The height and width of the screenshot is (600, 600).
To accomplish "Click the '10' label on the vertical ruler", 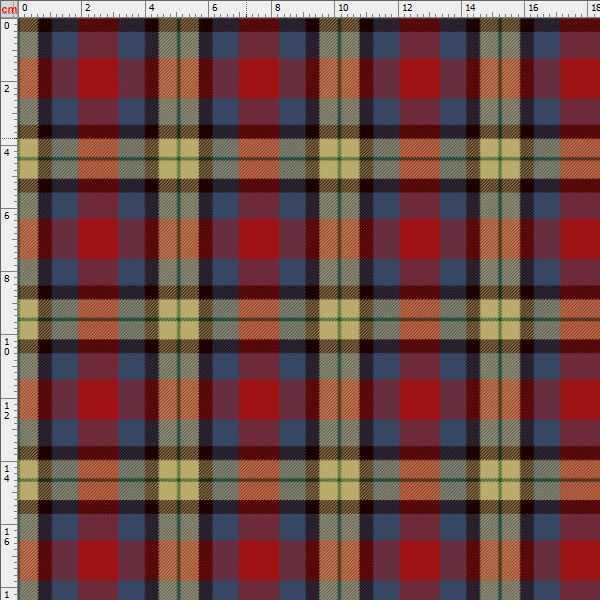I will click(7, 347).
